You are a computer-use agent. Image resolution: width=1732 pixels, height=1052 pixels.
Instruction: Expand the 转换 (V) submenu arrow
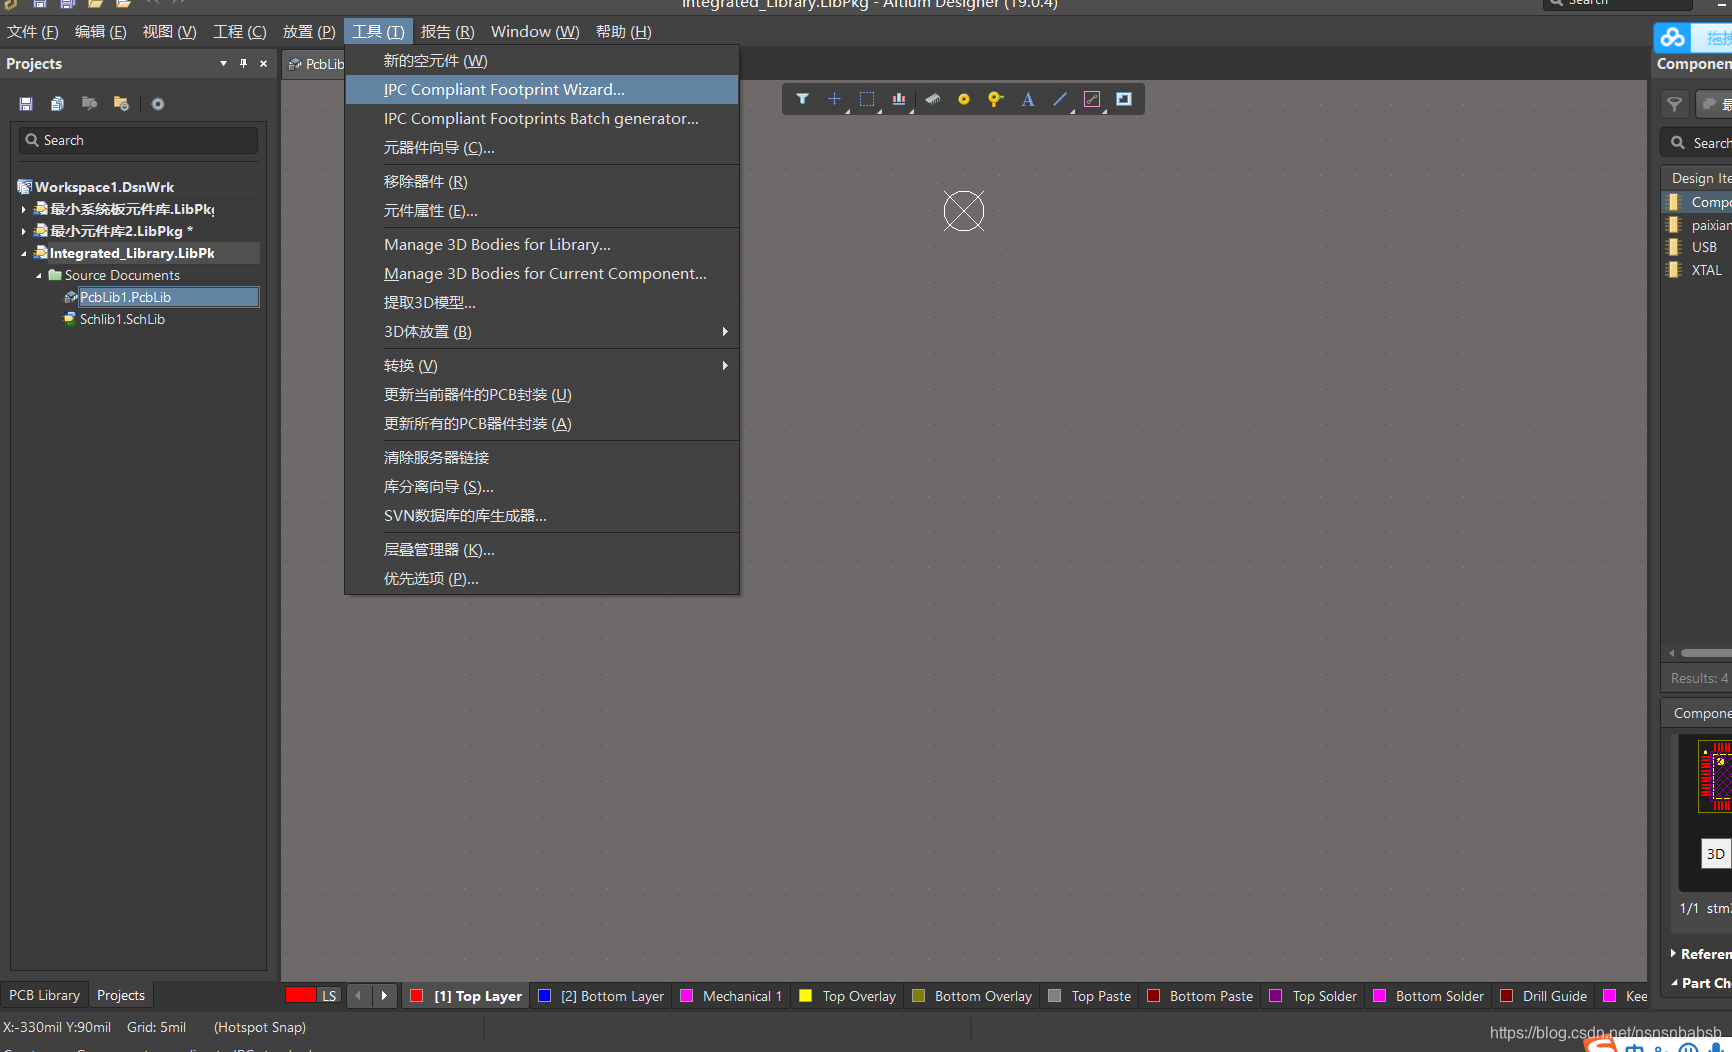click(x=725, y=365)
